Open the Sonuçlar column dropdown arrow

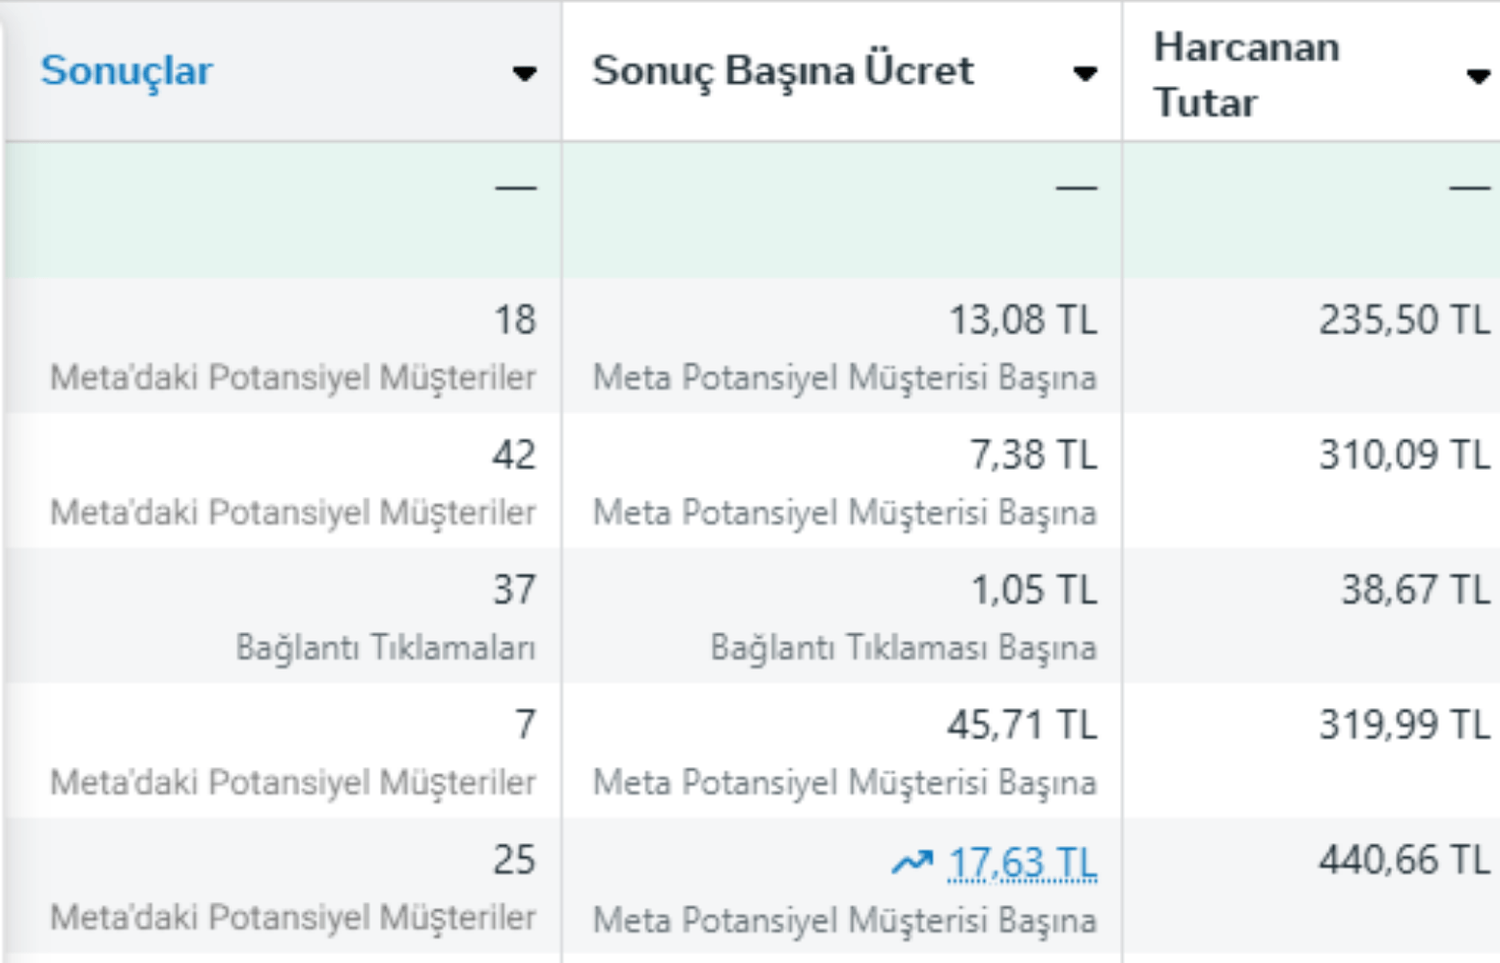(524, 73)
